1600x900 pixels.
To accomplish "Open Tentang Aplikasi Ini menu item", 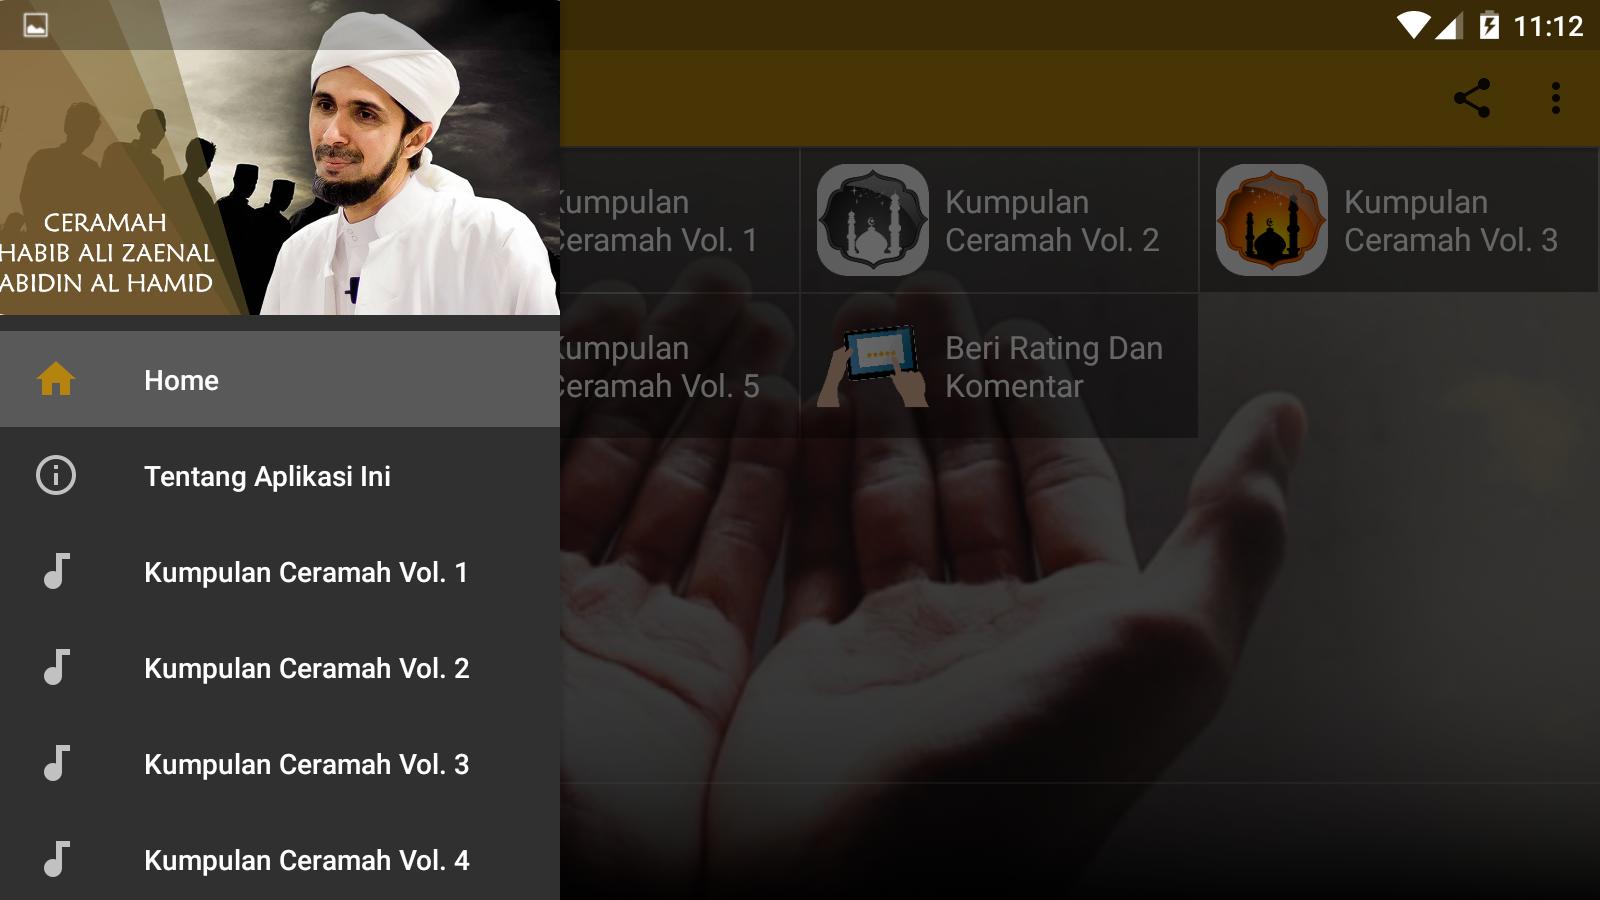I will click(x=280, y=475).
